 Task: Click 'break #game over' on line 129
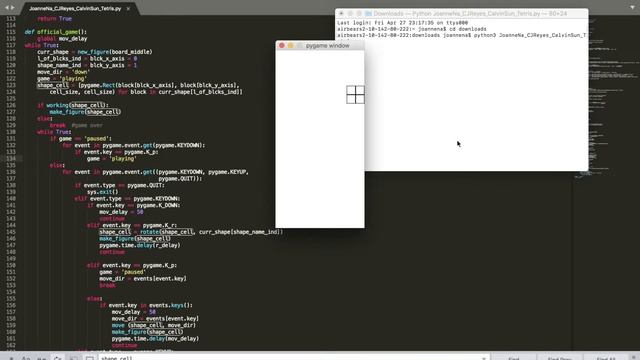click(x=76, y=125)
